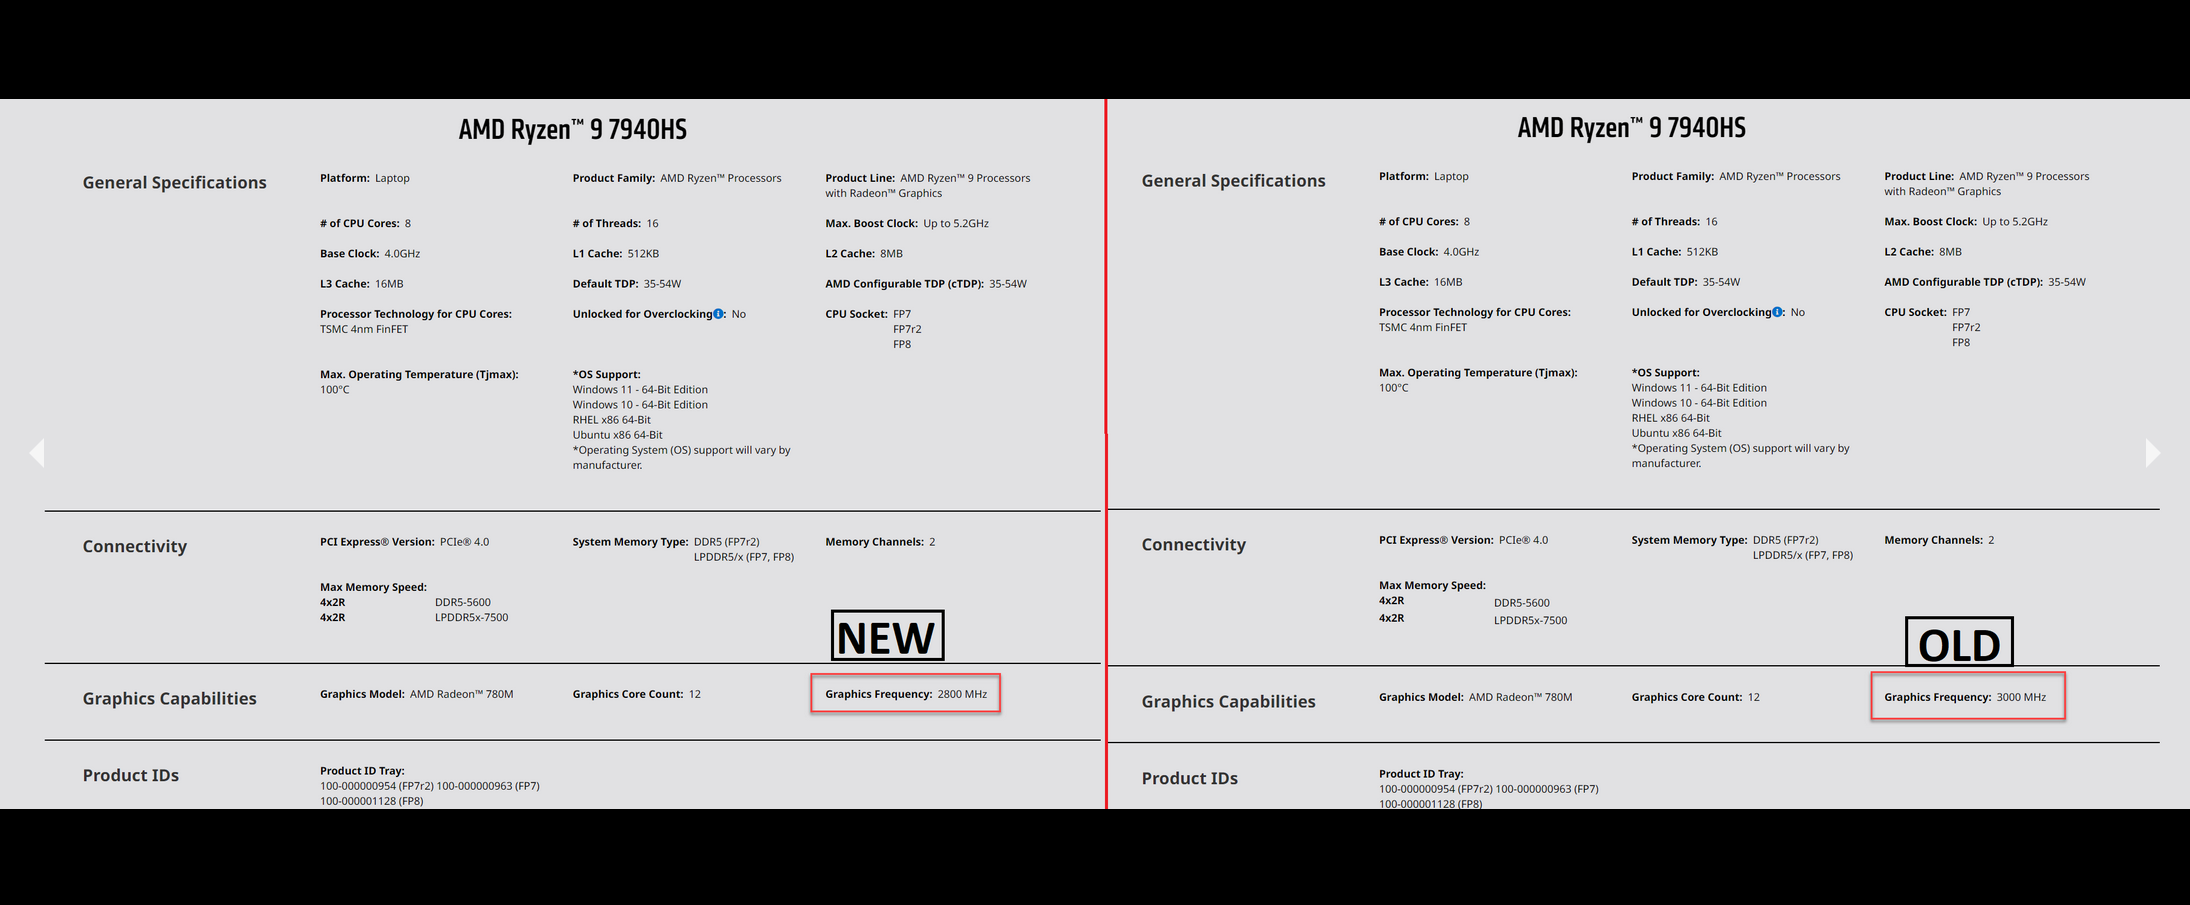Select the 'Graphics Frequency: 2800 MHz' value
Image resolution: width=2190 pixels, height=905 pixels.
coord(906,694)
